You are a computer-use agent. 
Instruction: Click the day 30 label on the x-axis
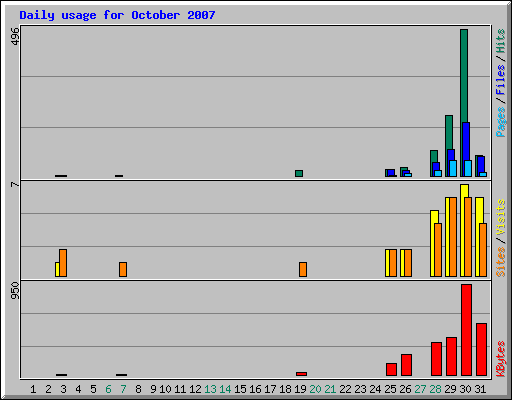[465, 389]
